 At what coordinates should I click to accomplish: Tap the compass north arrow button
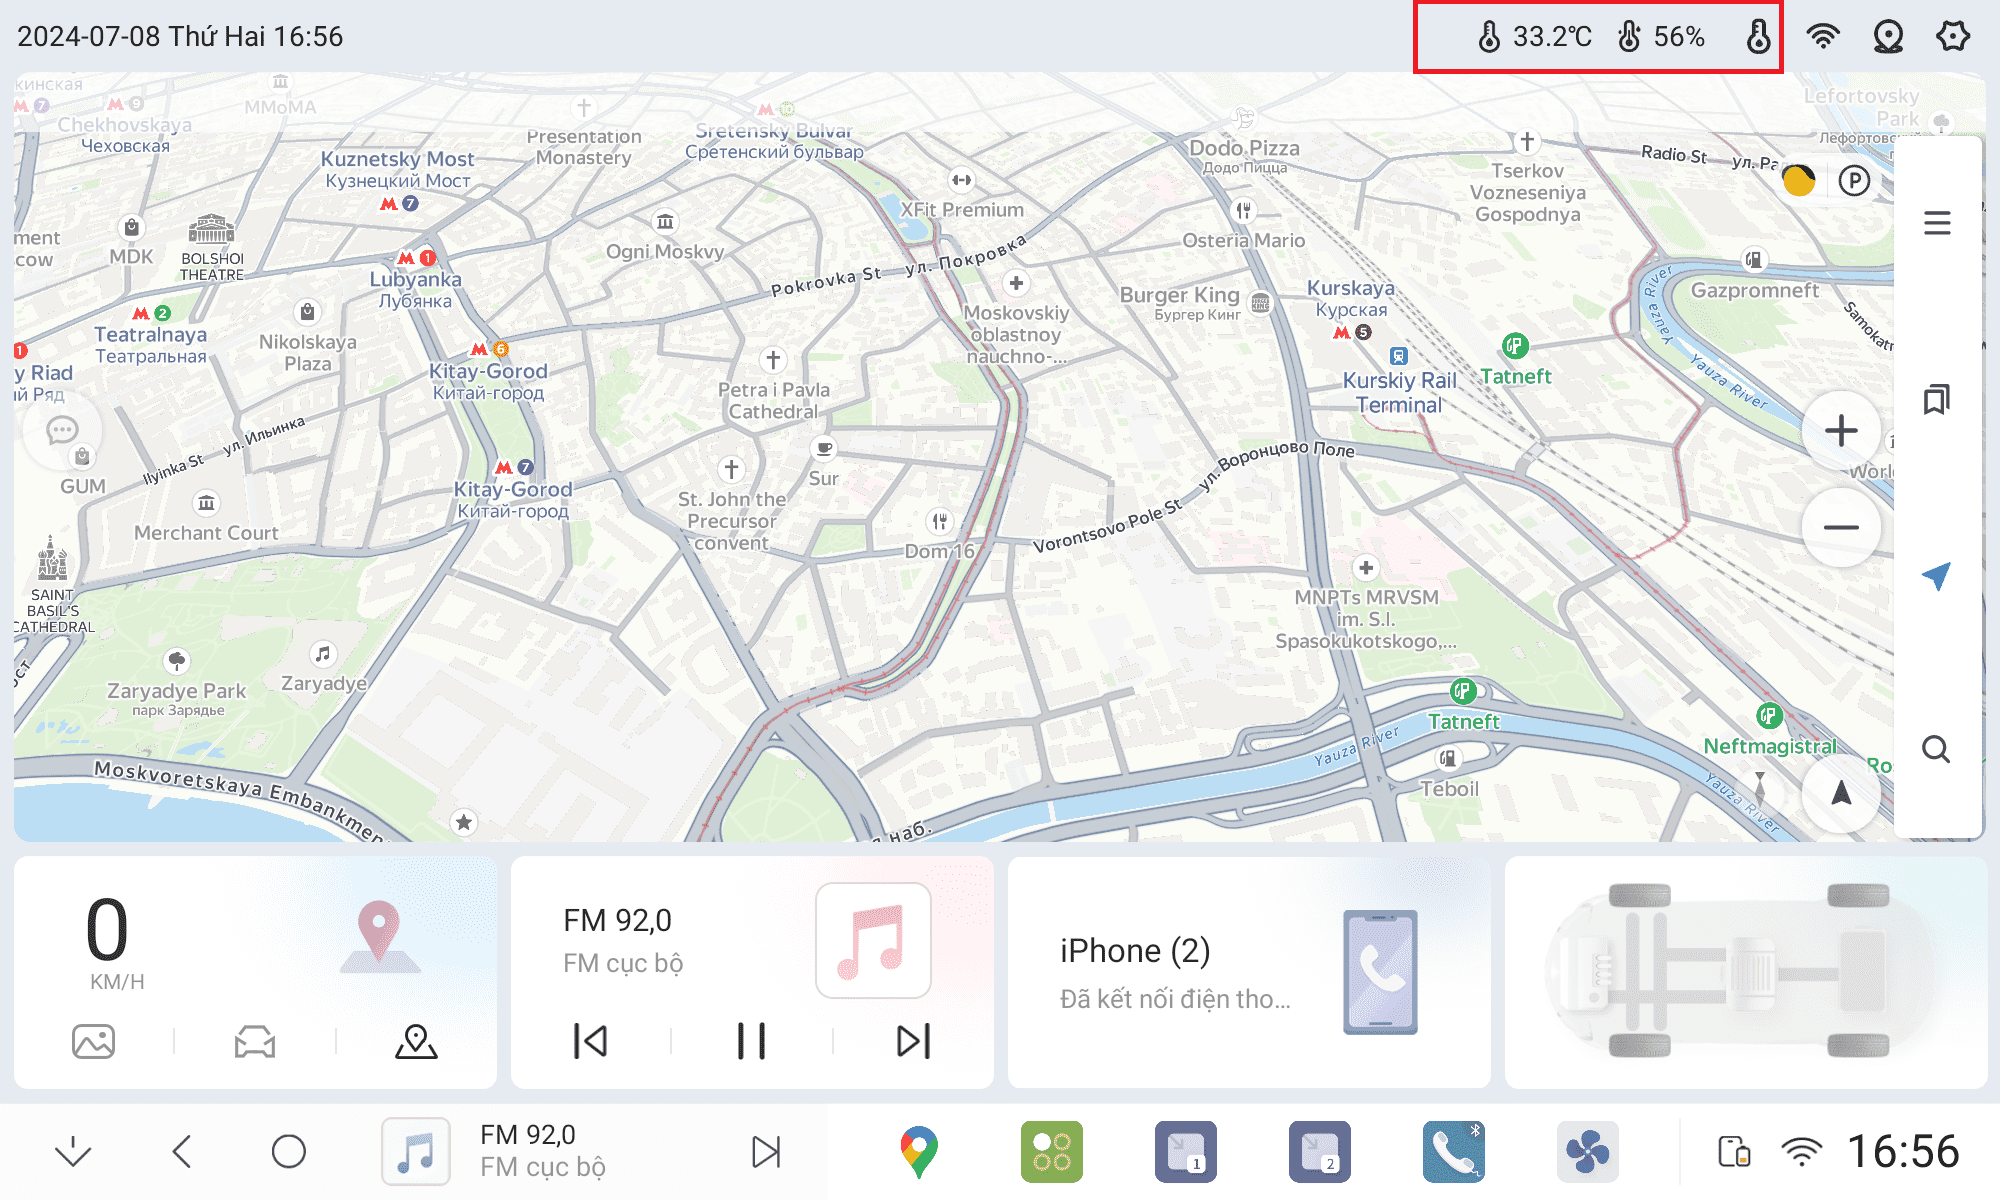tap(1841, 794)
